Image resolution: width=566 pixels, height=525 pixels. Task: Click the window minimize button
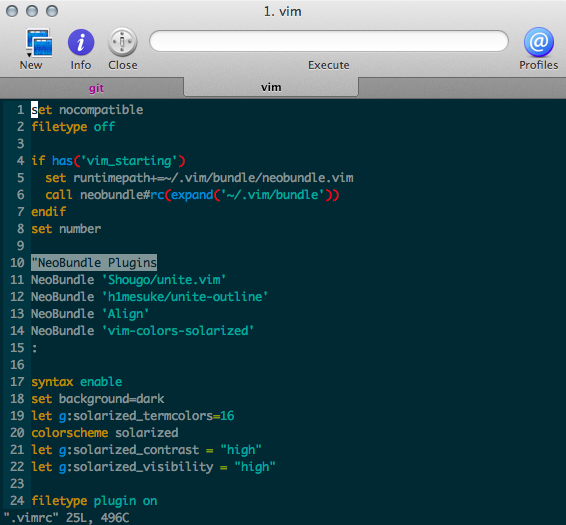point(32,11)
